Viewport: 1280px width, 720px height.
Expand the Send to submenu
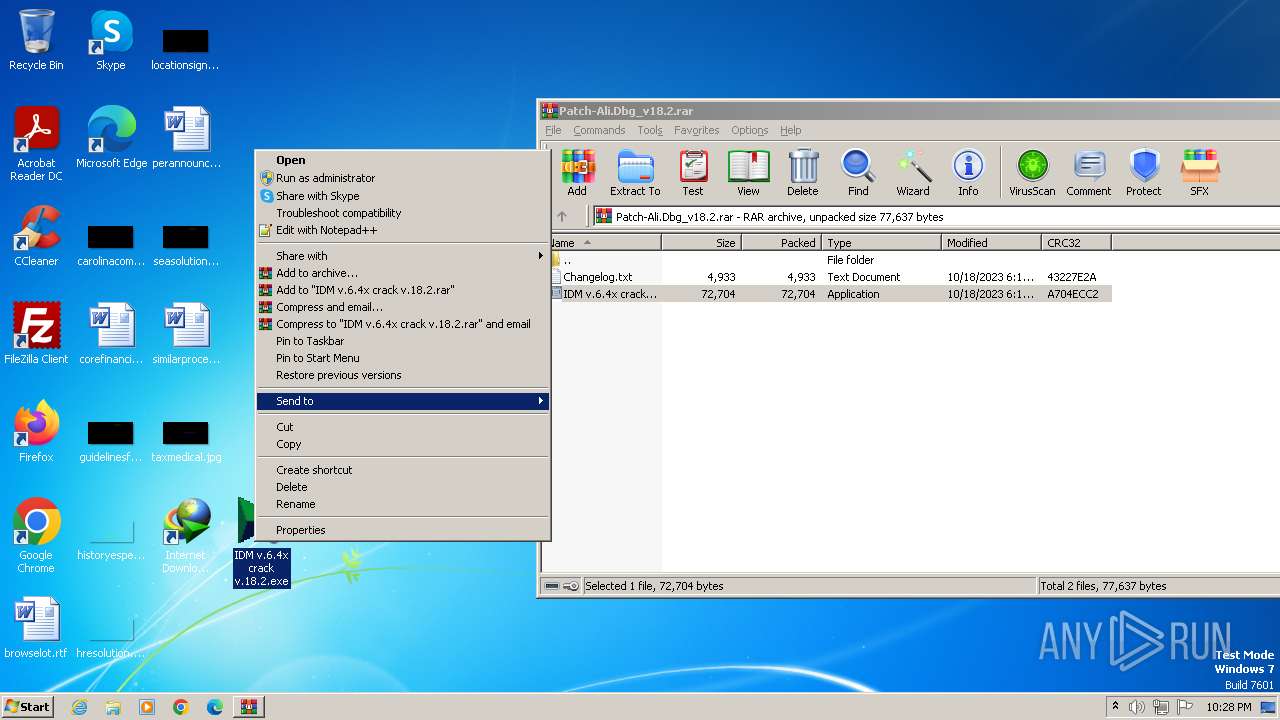click(403, 401)
